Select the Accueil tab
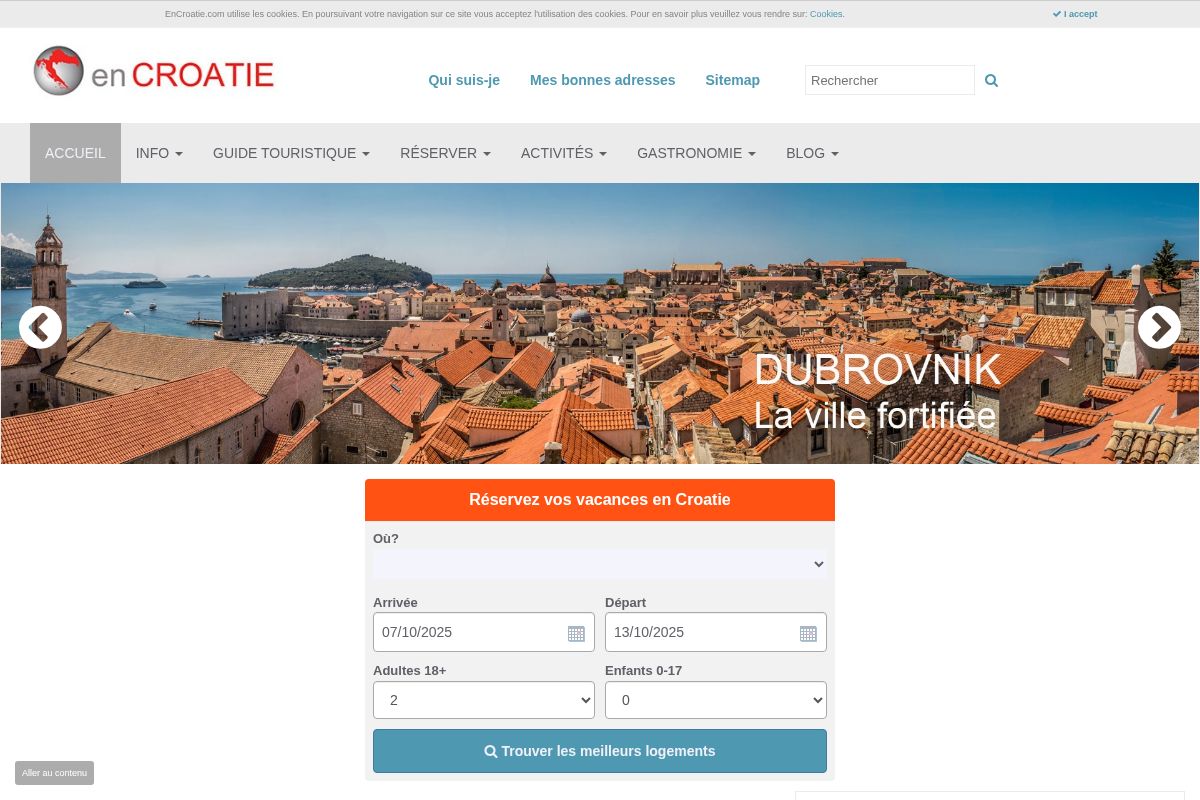The image size is (1200, 800). click(x=75, y=153)
